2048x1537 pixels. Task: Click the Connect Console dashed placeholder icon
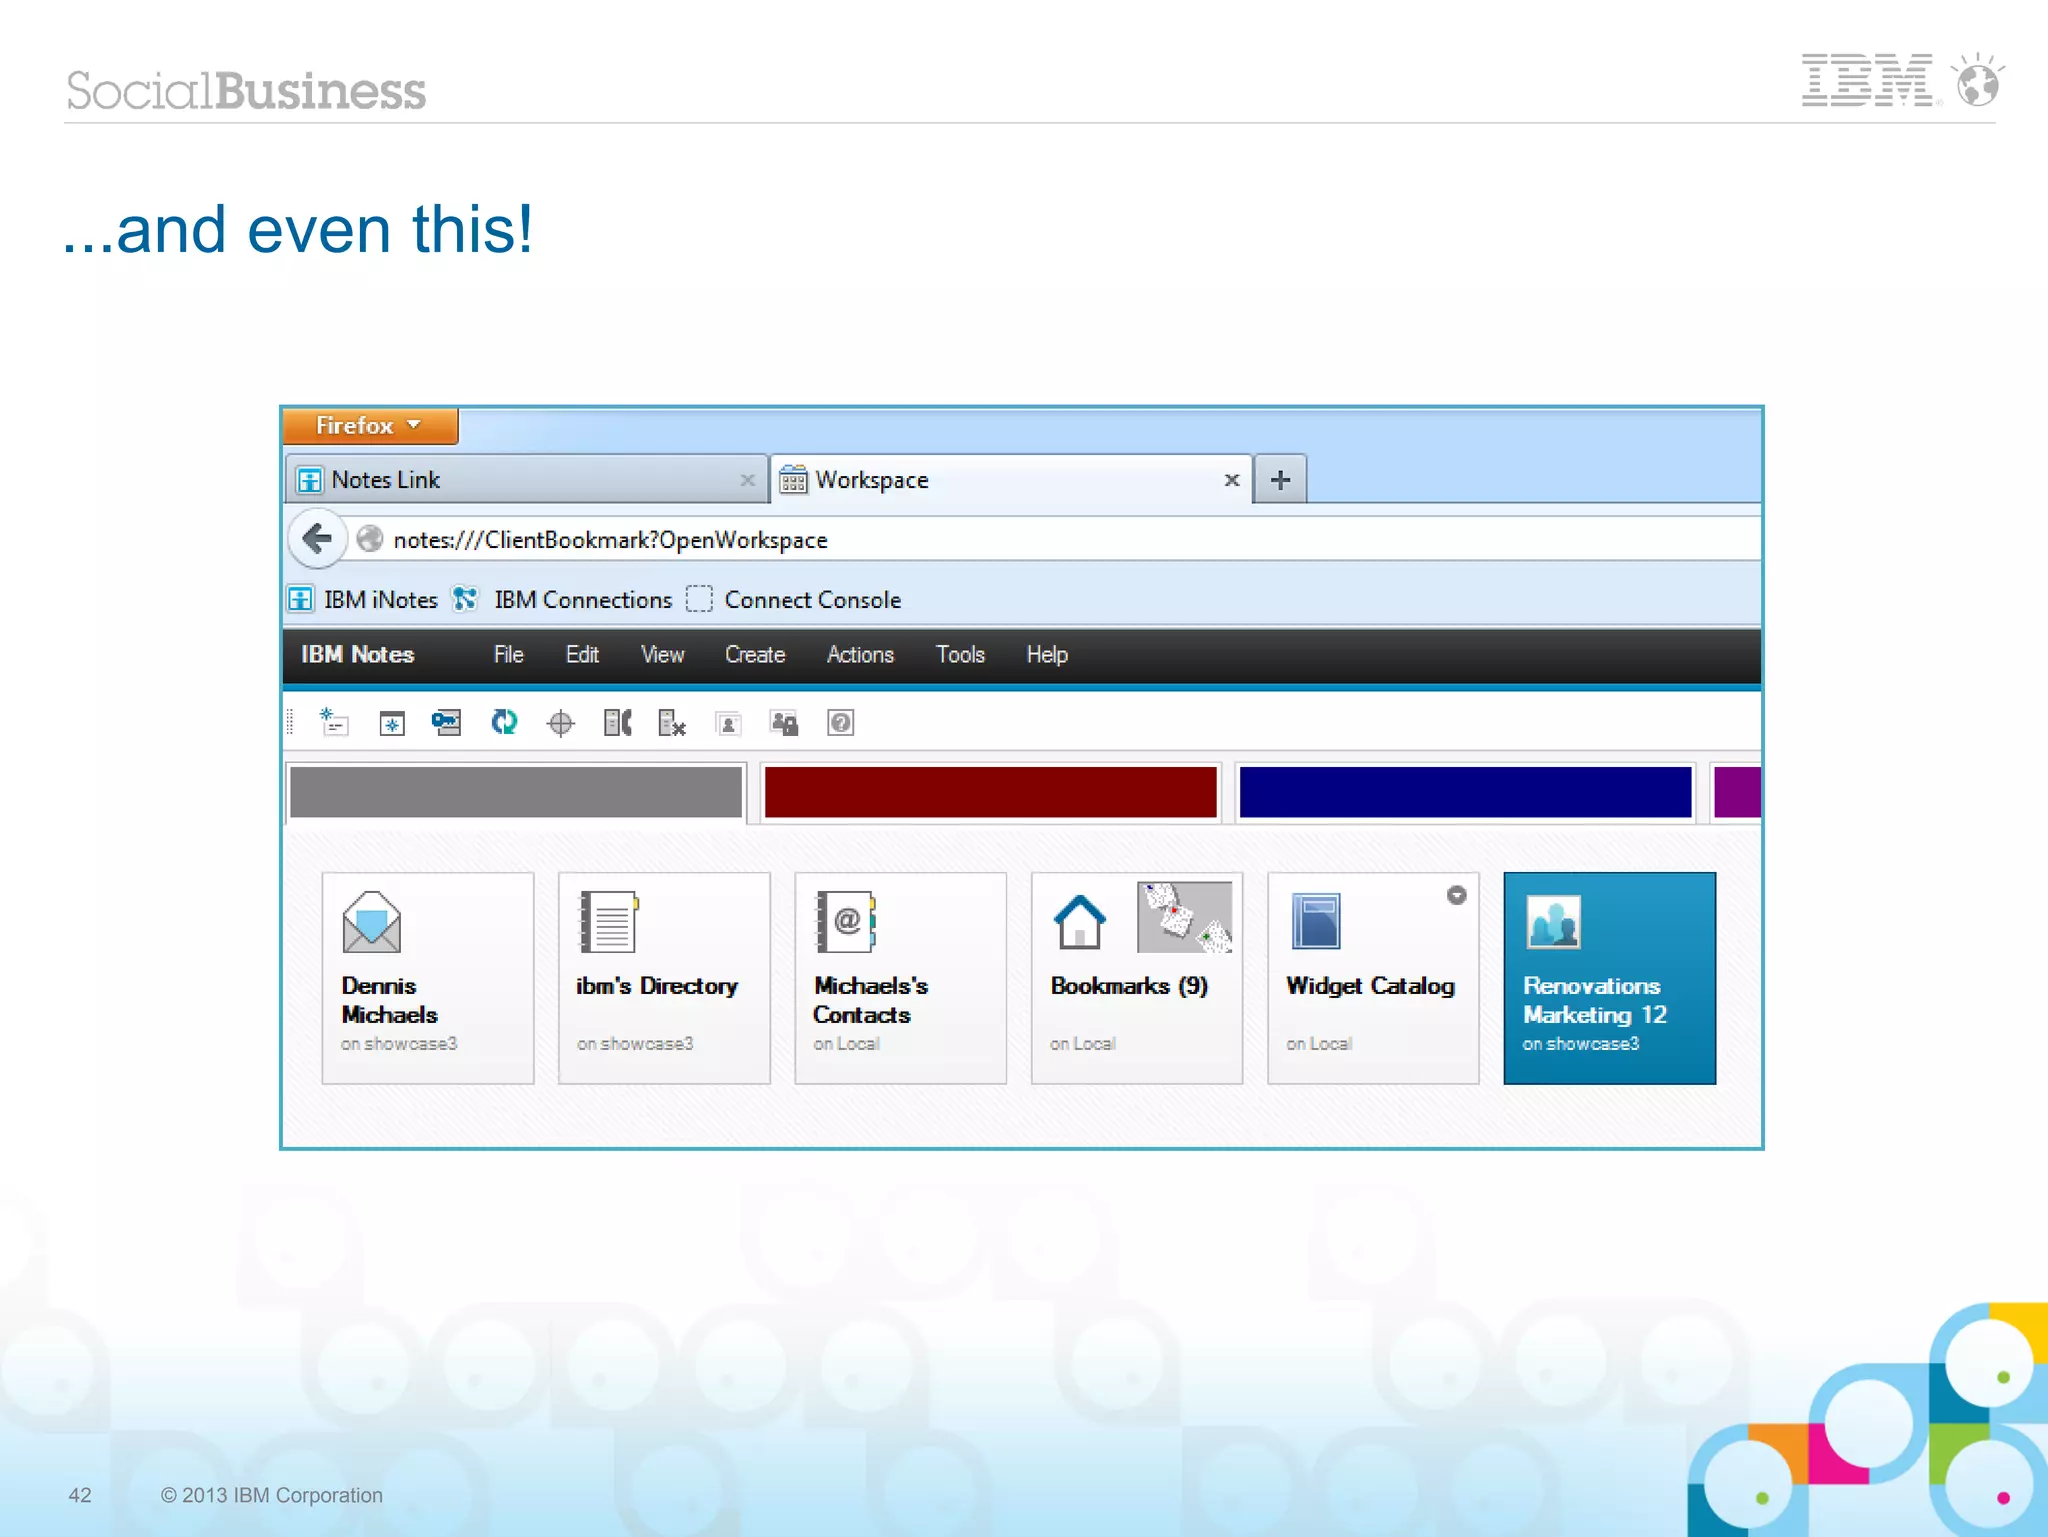point(699,599)
